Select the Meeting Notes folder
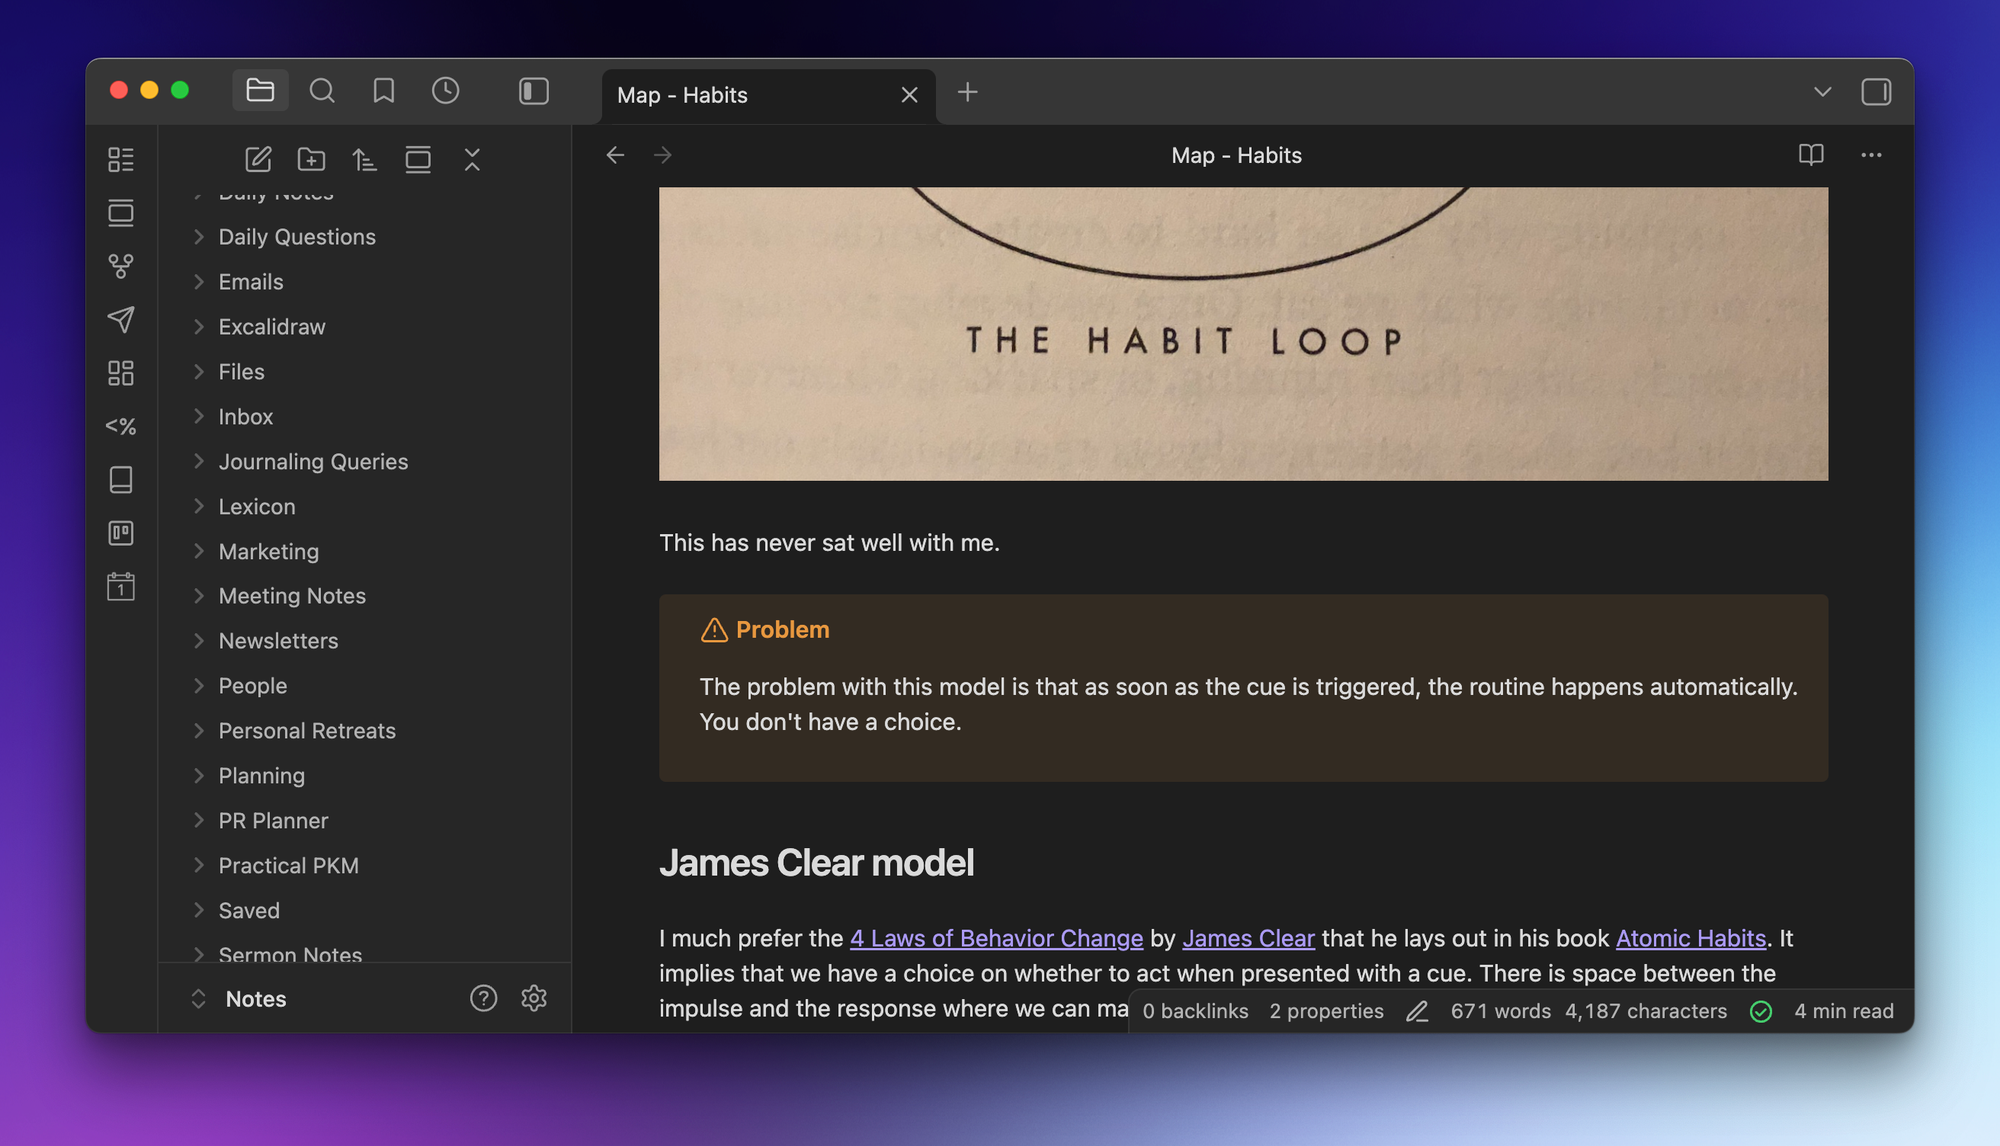2000x1146 pixels. click(292, 596)
